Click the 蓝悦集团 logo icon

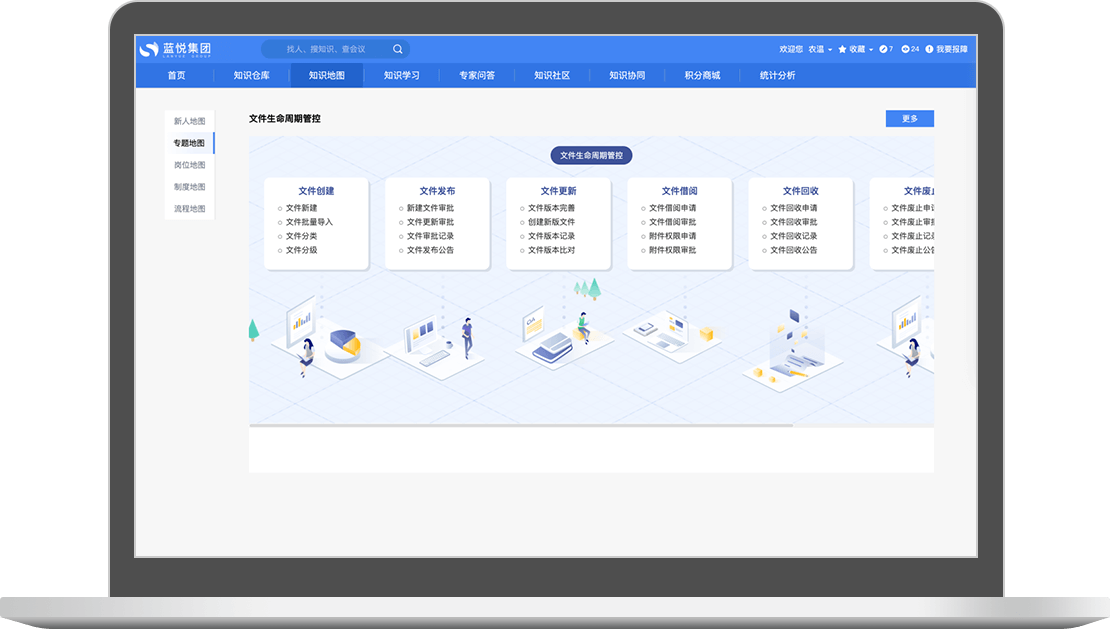pos(149,49)
